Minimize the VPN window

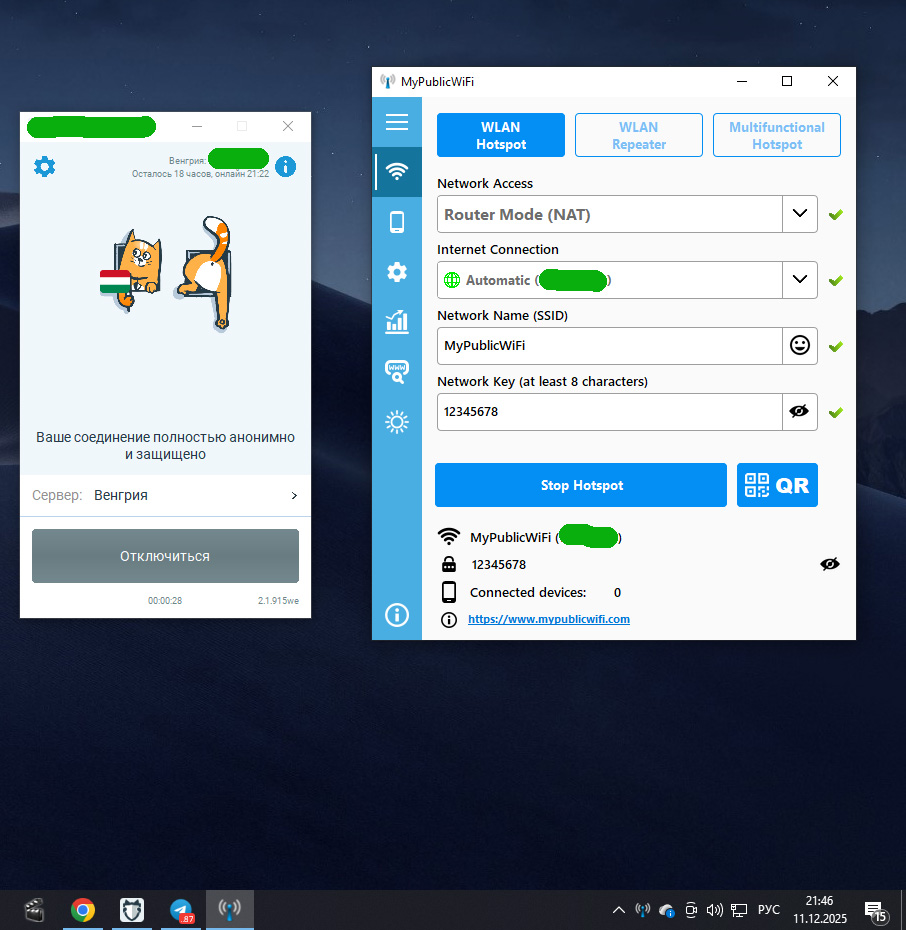[x=197, y=126]
